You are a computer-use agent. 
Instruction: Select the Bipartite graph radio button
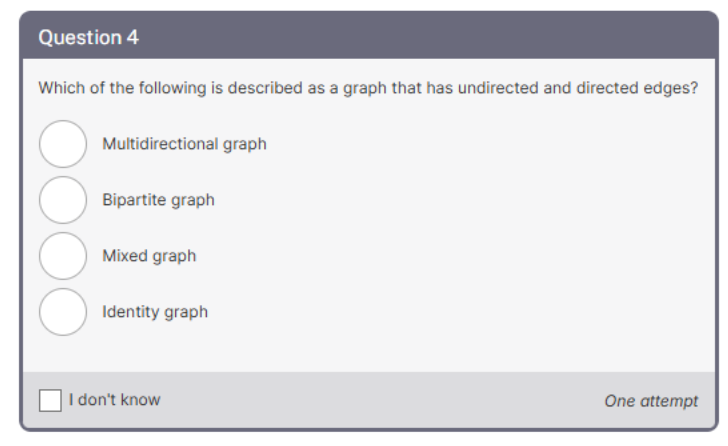(63, 200)
